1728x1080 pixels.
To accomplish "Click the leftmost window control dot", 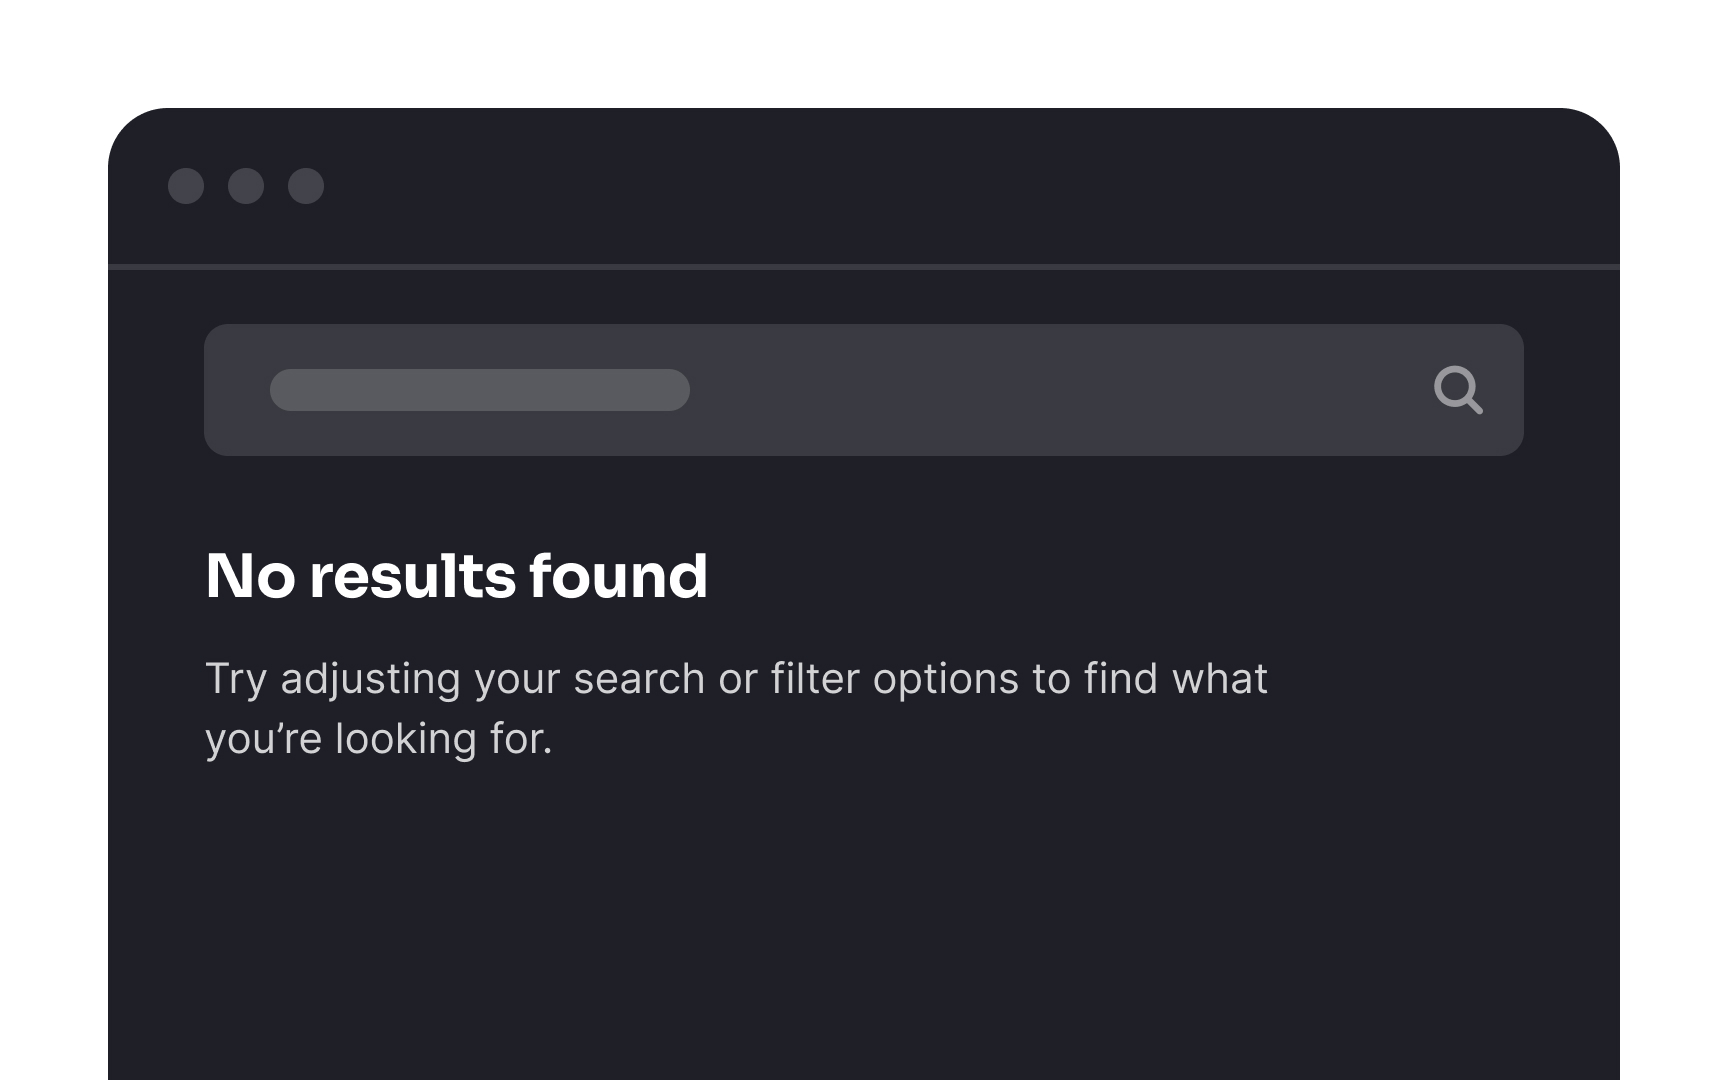I will (186, 186).
